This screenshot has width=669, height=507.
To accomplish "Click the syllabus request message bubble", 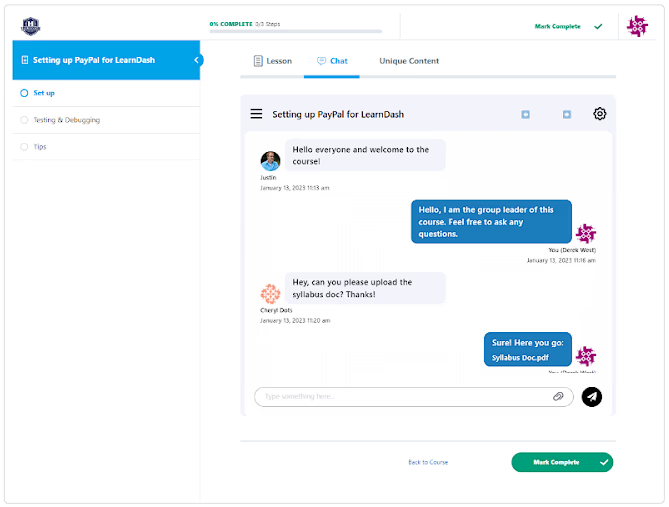I will [365, 288].
